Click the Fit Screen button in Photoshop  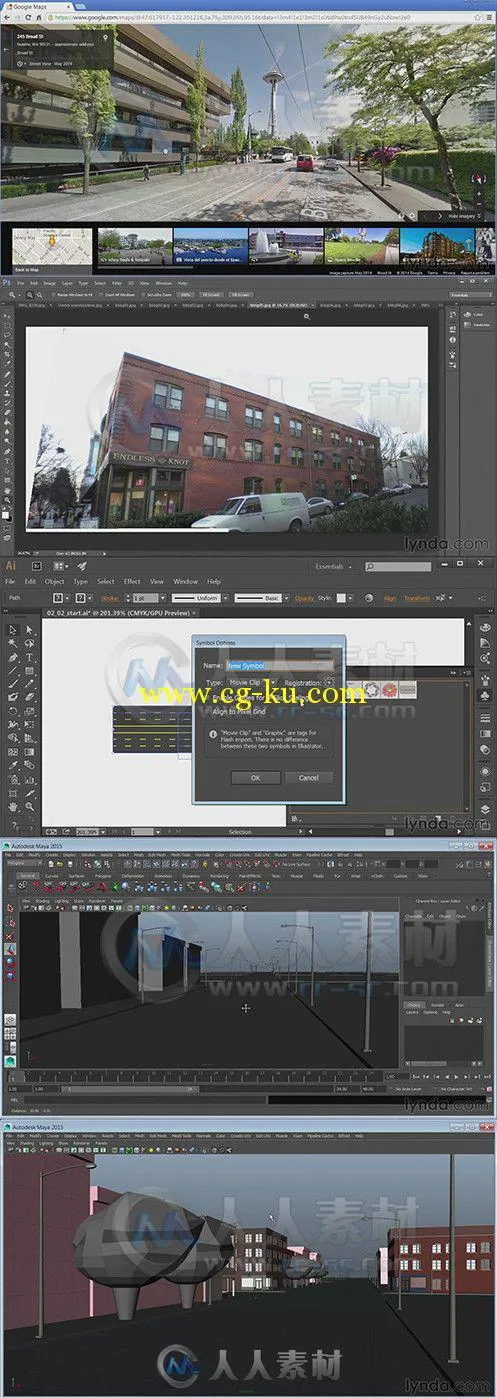[211, 295]
